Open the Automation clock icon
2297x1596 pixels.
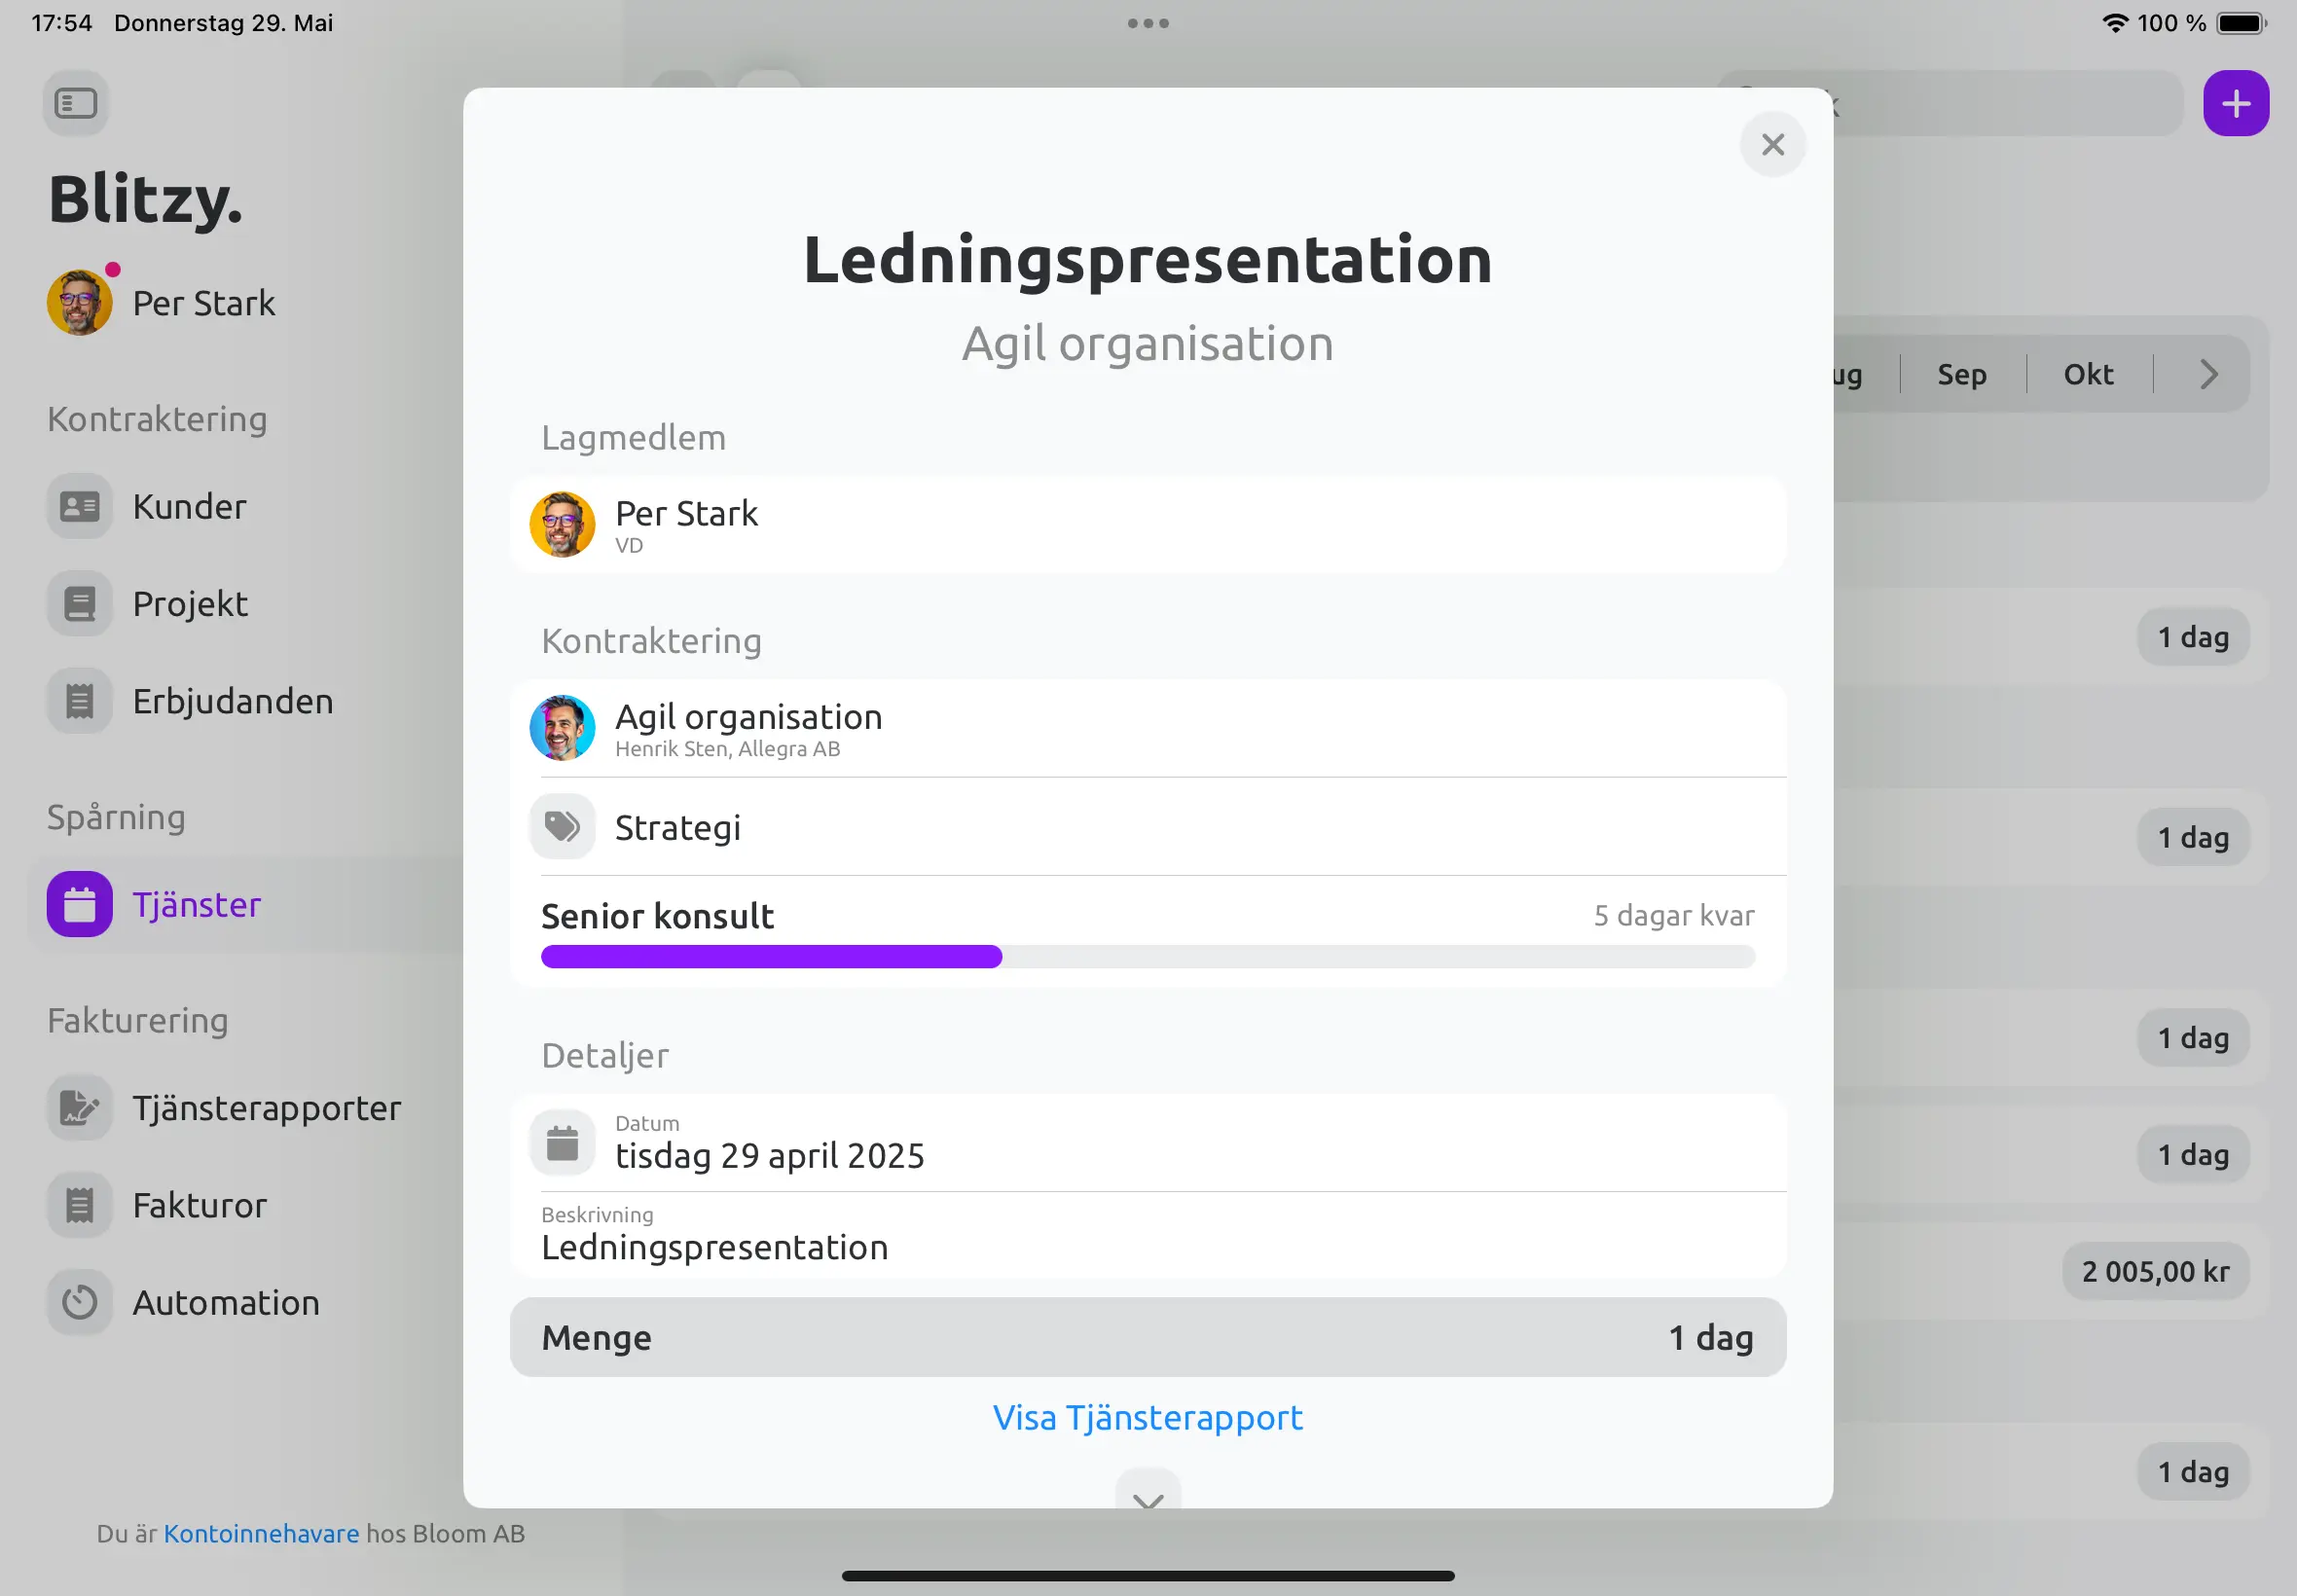(x=80, y=1301)
